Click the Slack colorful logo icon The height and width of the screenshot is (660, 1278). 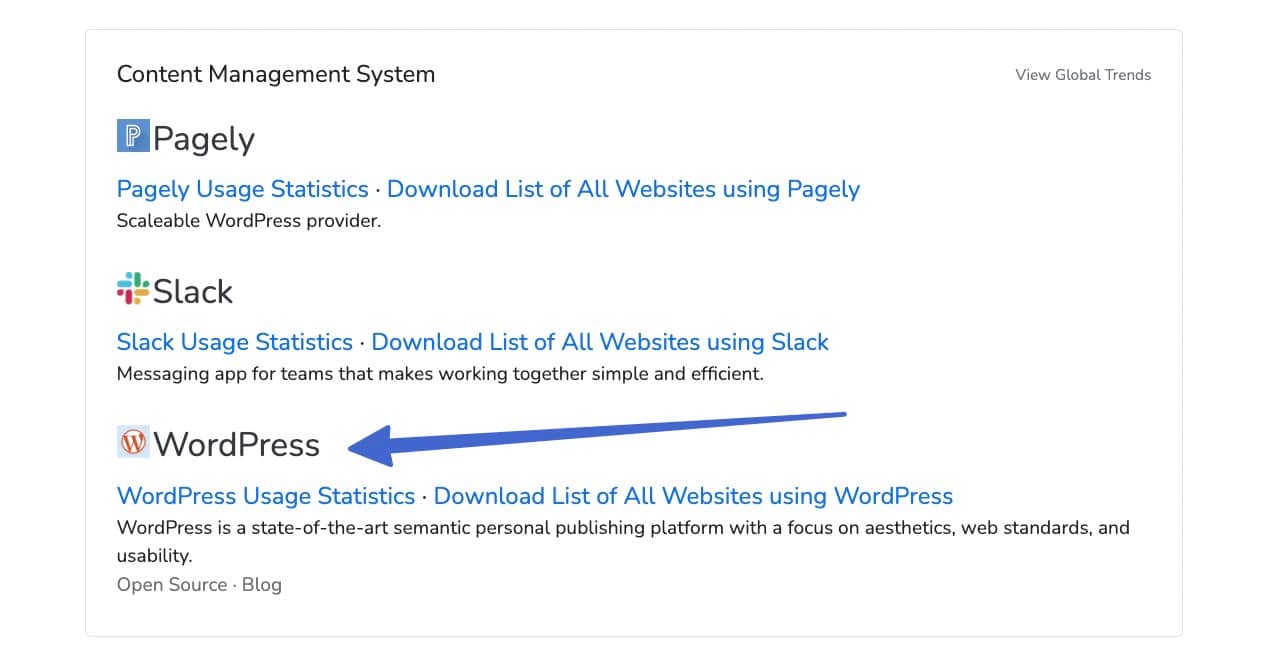point(132,290)
